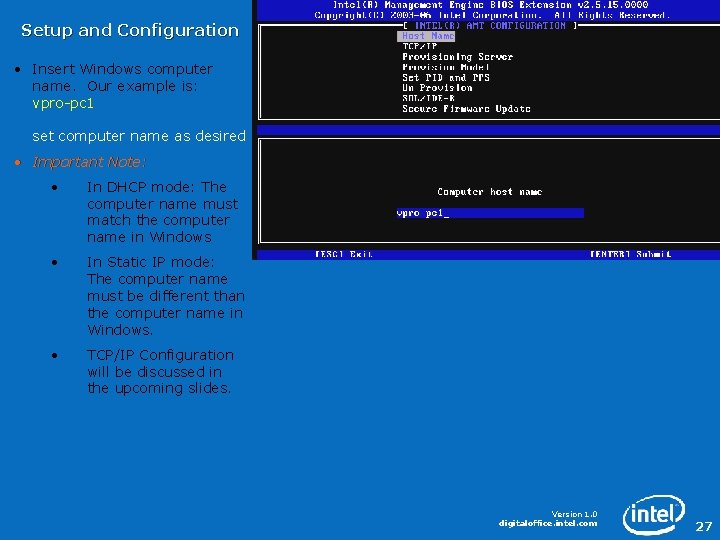Screen dimensions: 720x540
Task: Click the Management Engine BIOS Extension title line
Action: point(490,5)
